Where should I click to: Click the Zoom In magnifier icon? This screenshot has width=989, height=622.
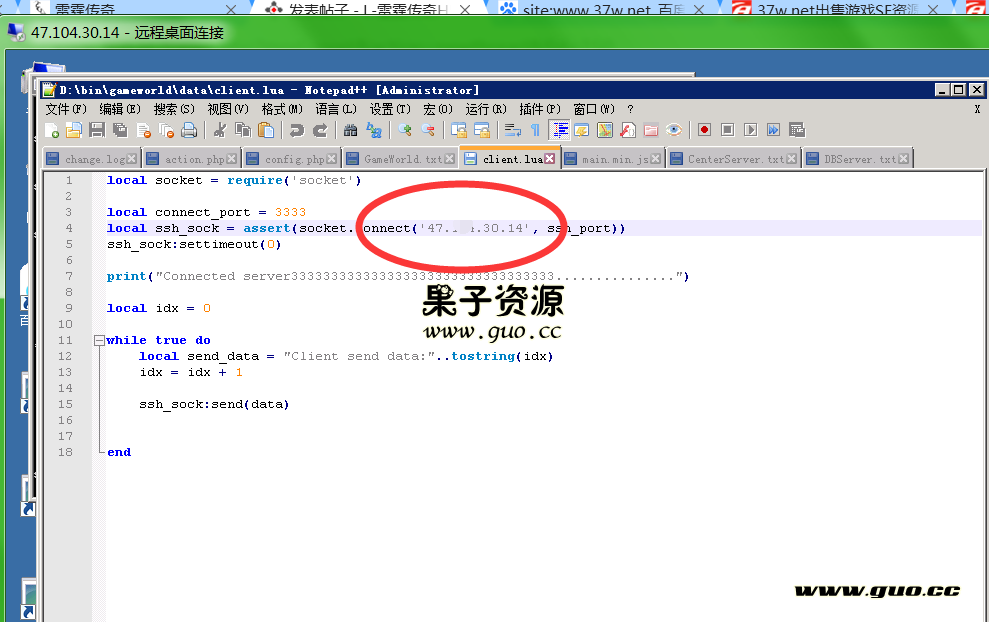[405, 130]
